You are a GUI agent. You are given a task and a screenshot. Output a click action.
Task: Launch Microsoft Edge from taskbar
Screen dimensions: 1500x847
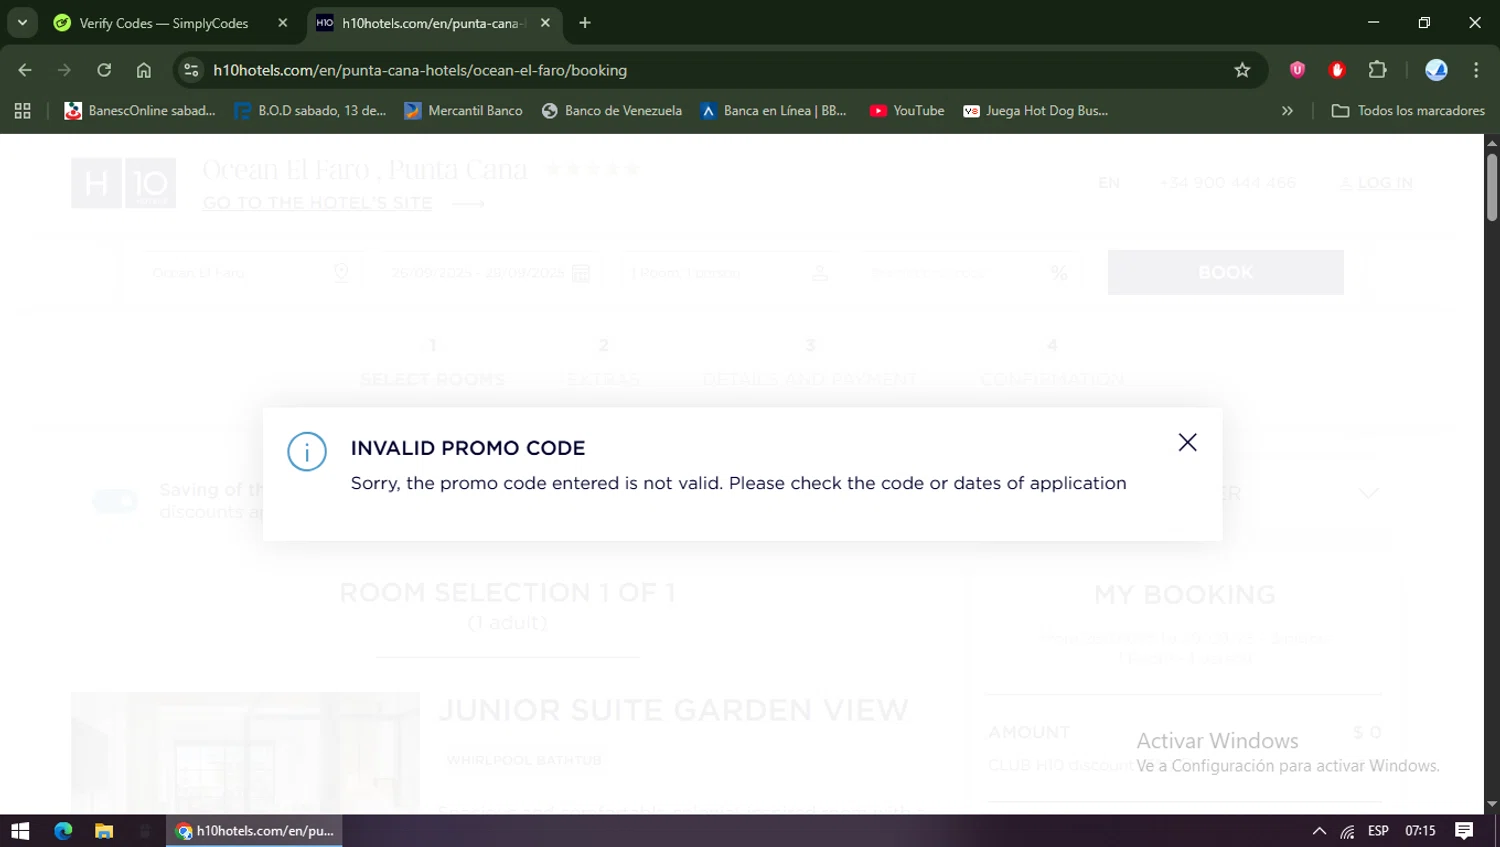[63, 831]
